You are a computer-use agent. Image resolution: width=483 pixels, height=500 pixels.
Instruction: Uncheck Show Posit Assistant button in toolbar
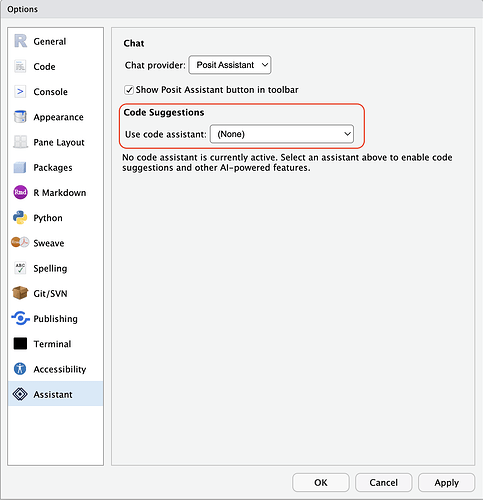coord(129,90)
